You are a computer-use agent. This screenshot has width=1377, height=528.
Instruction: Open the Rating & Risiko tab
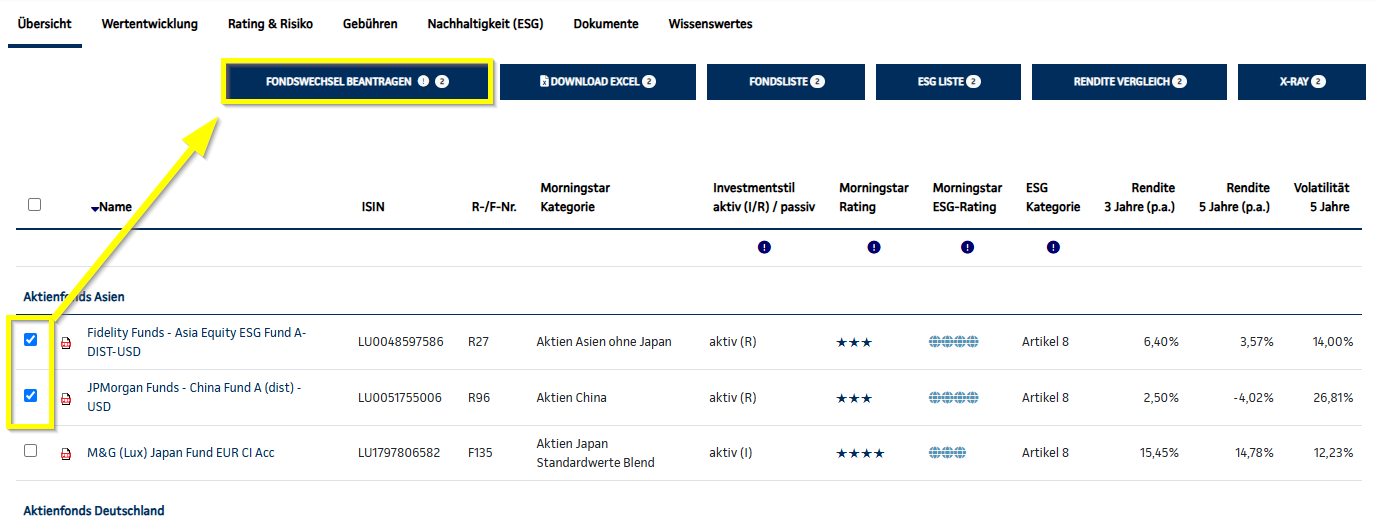coord(270,24)
